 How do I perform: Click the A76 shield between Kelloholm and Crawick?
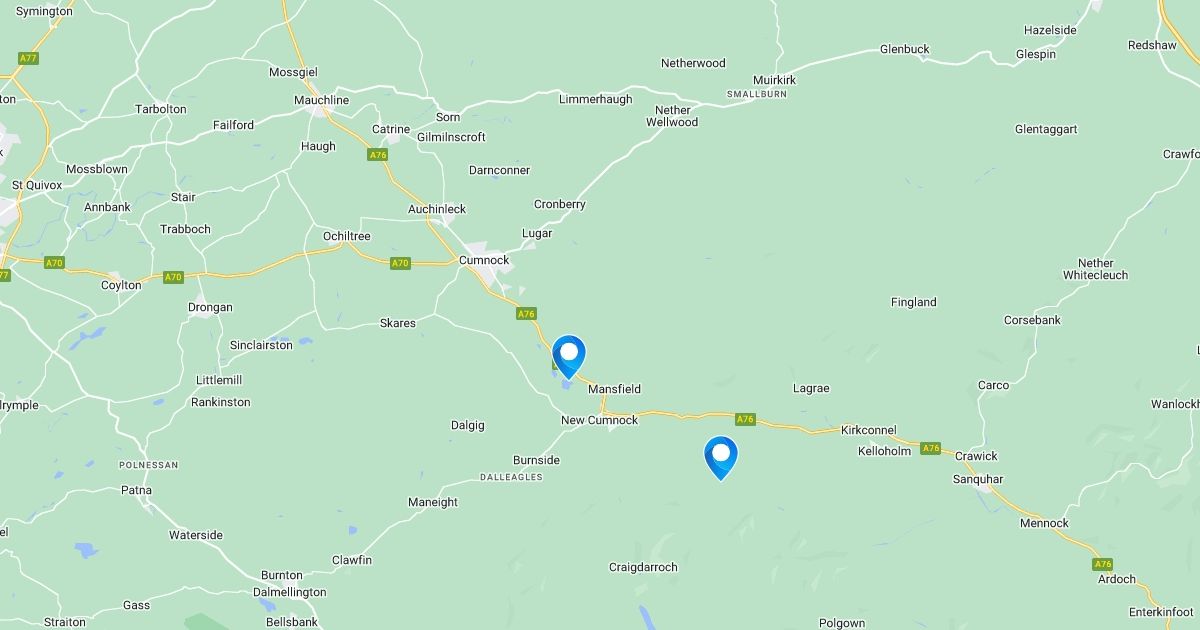point(931,448)
